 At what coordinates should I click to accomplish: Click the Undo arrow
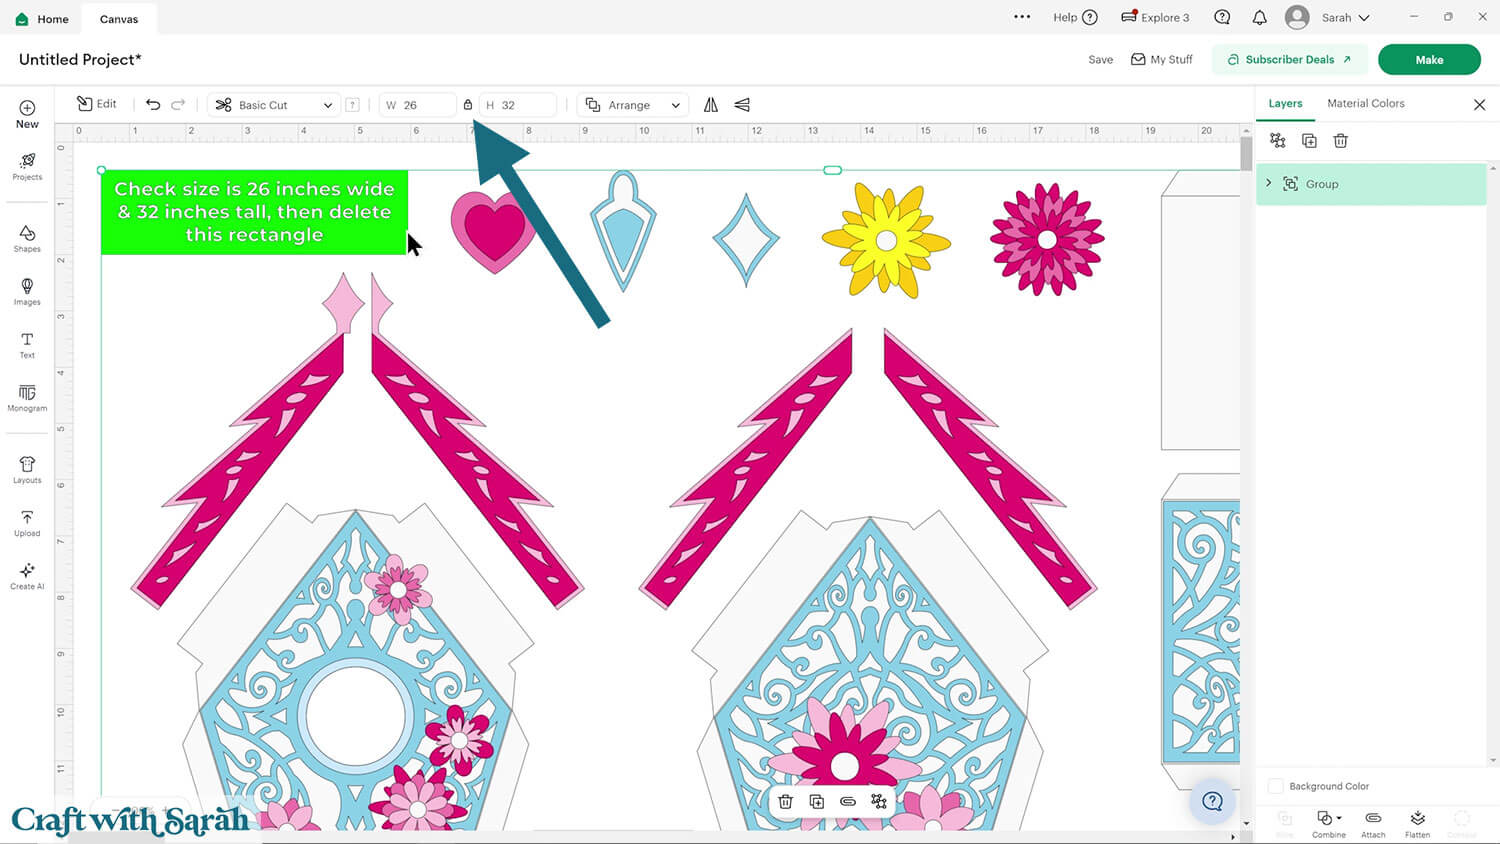point(153,105)
